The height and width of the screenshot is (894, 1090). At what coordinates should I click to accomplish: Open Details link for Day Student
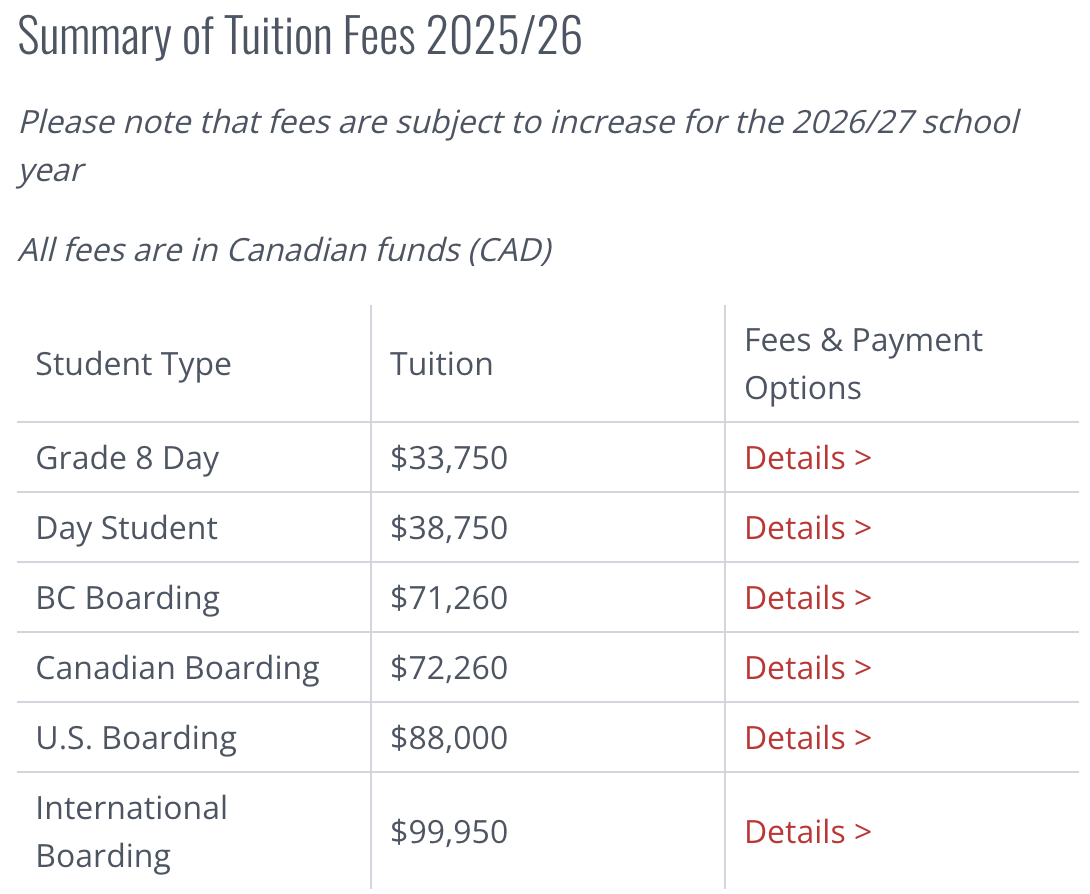pyautogui.click(x=808, y=528)
